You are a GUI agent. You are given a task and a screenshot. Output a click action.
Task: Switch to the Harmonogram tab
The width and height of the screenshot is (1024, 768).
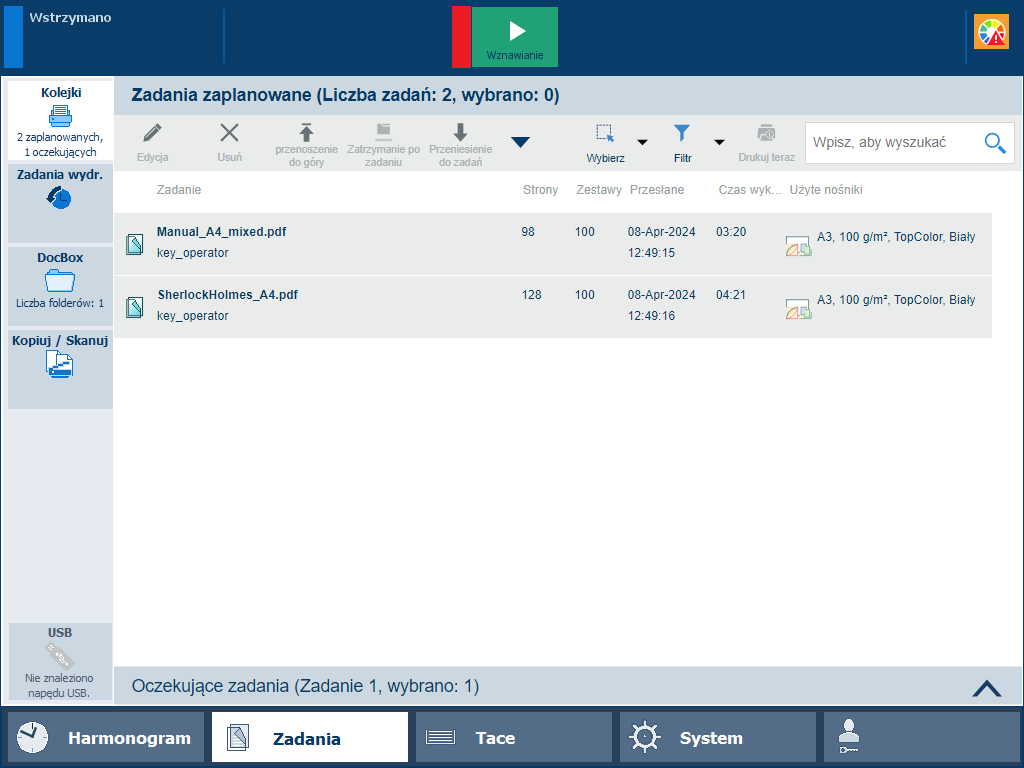106,738
